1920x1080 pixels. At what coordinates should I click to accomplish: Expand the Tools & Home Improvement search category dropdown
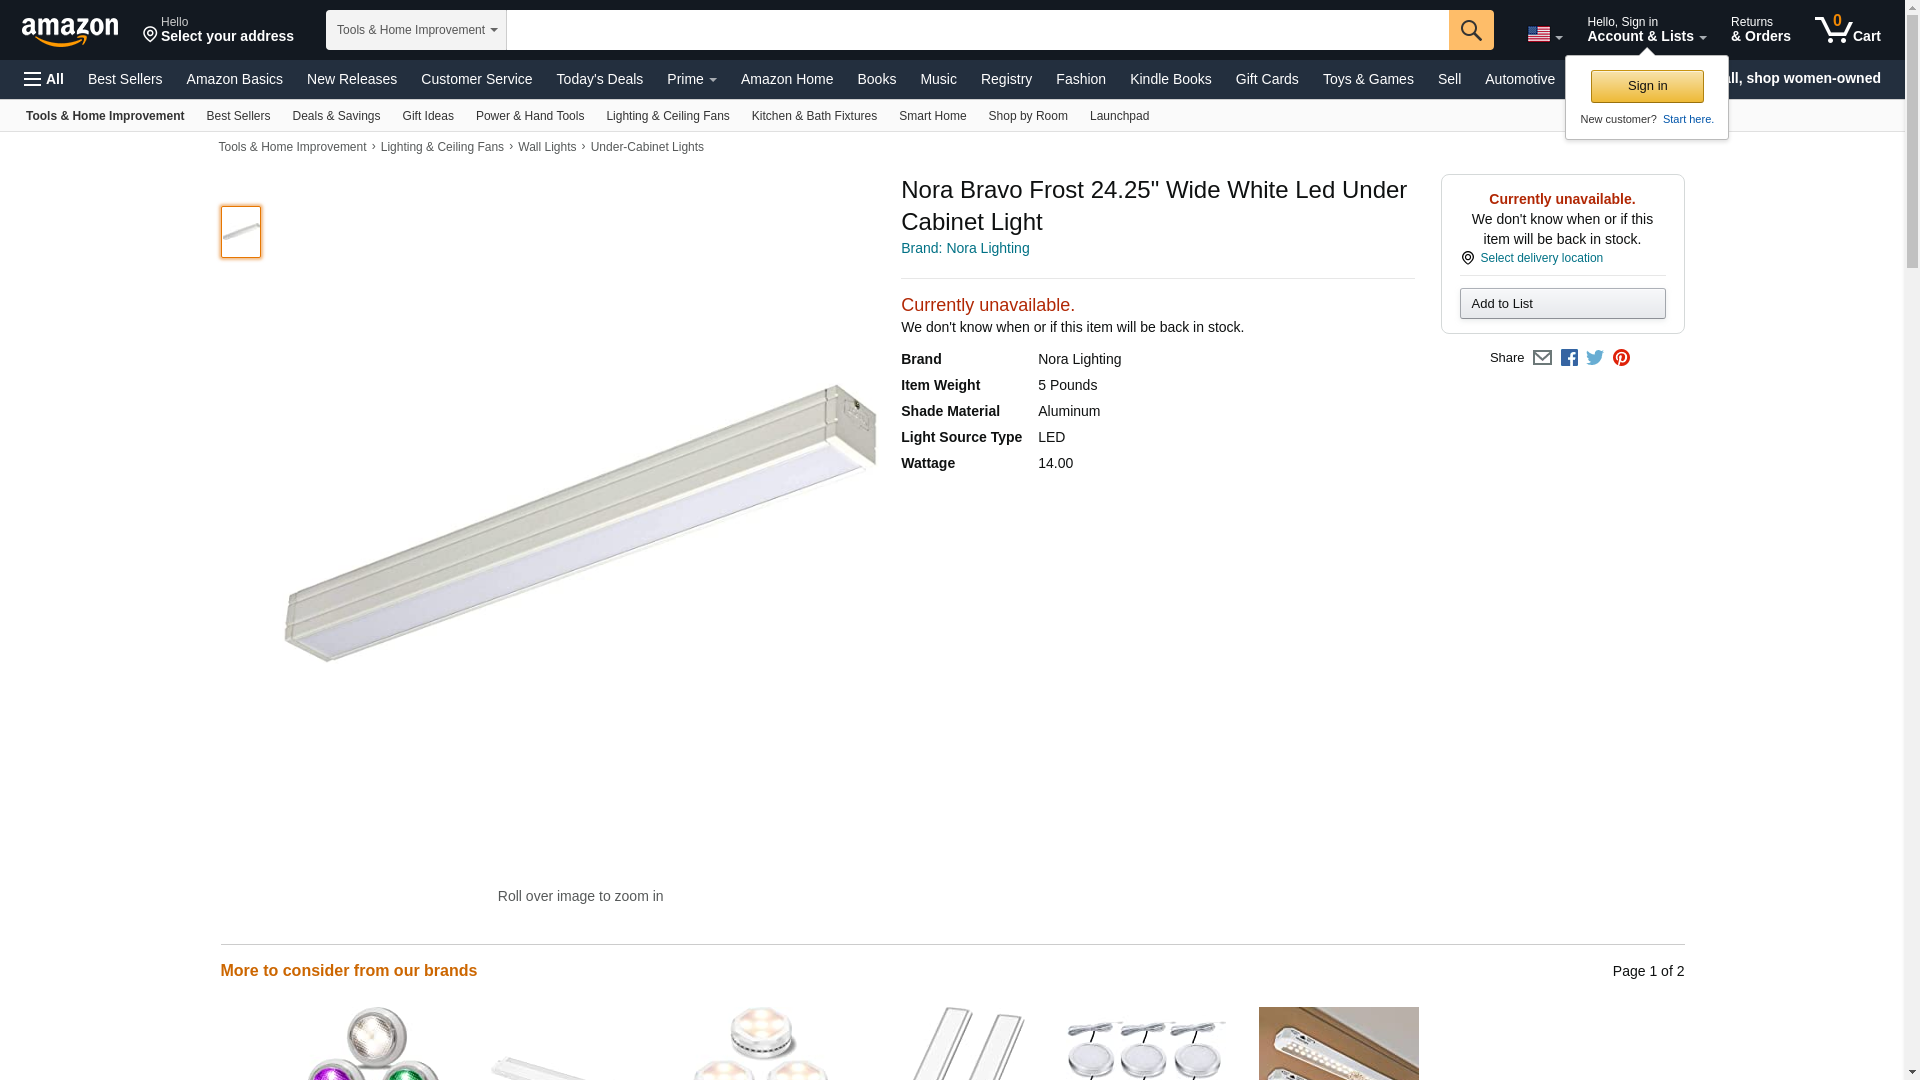(x=416, y=30)
